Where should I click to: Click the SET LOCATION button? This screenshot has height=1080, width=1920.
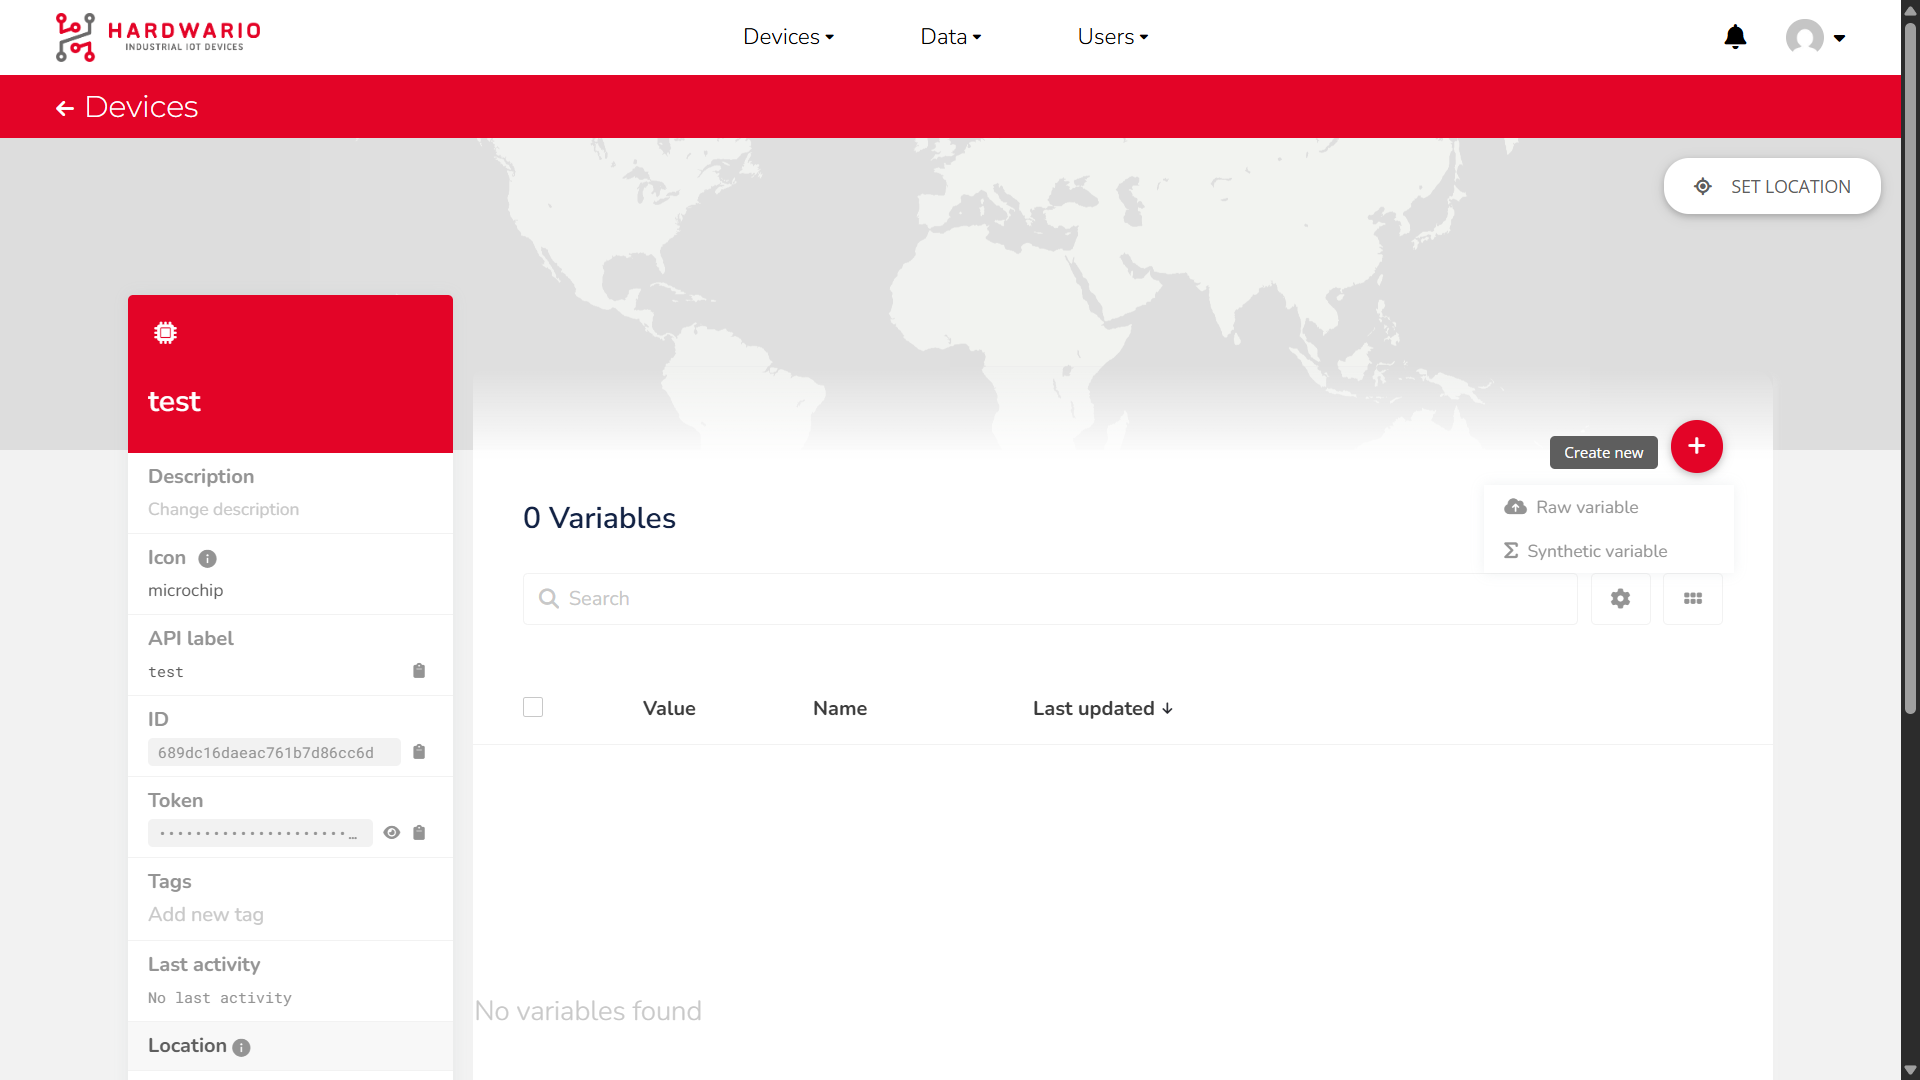[1772, 187]
